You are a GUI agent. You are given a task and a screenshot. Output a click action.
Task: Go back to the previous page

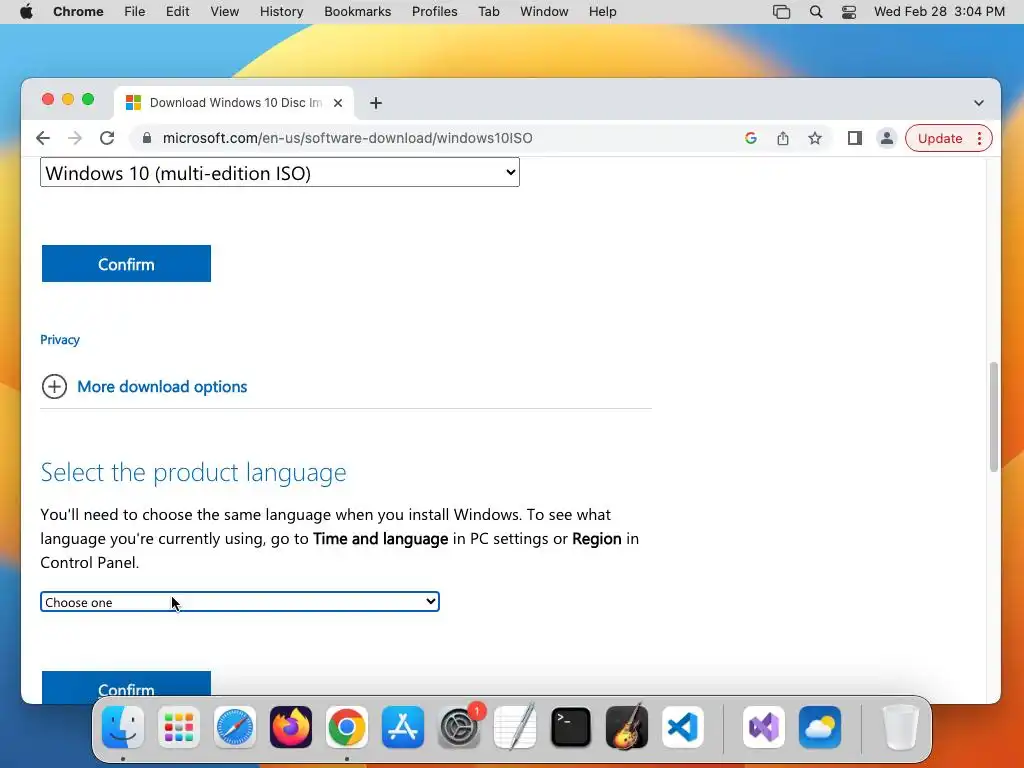tap(43, 138)
